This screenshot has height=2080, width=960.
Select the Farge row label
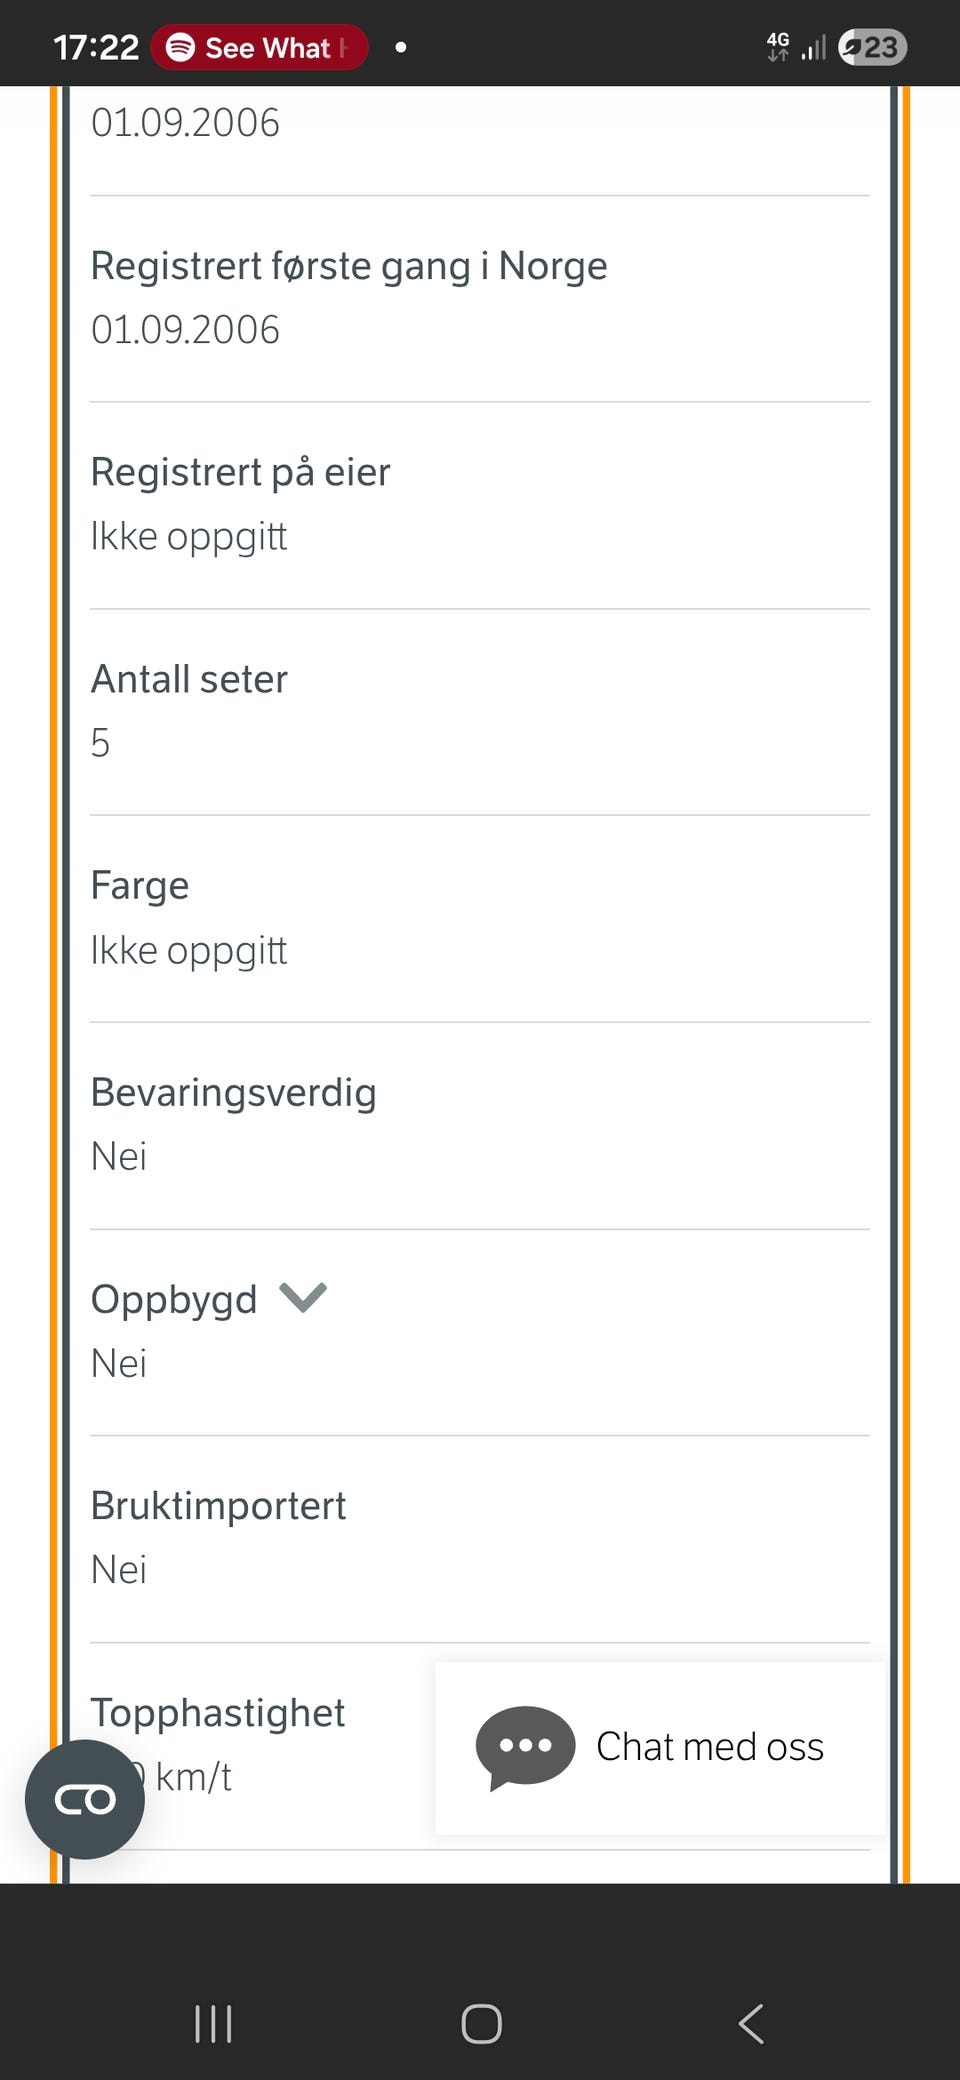click(x=140, y=886)
